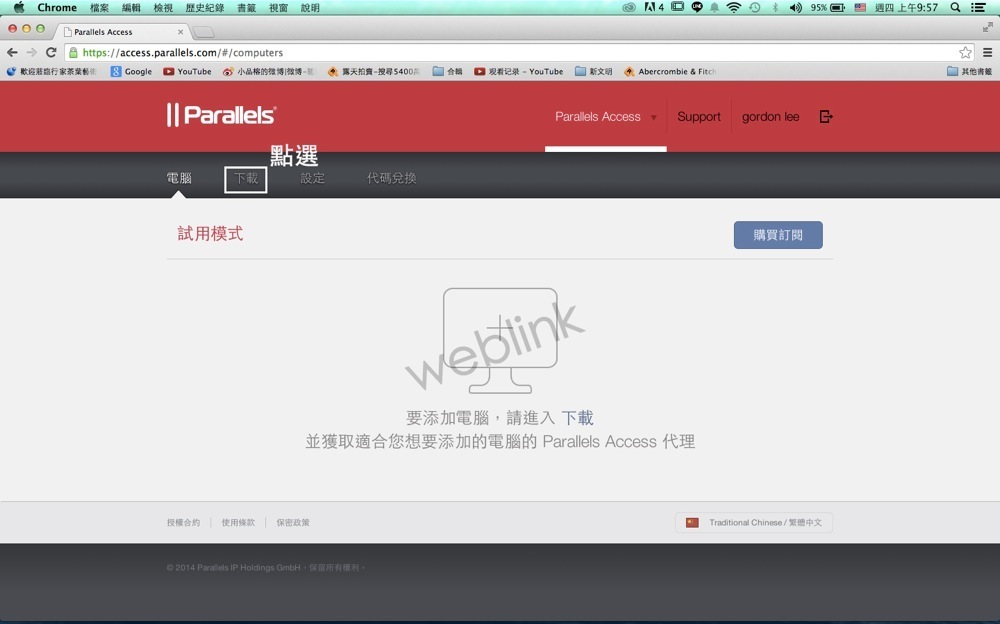The height and width of the screenshot is (624, 1000).
Task: Open the 保密政策 footer link
Action: [293, 523]
